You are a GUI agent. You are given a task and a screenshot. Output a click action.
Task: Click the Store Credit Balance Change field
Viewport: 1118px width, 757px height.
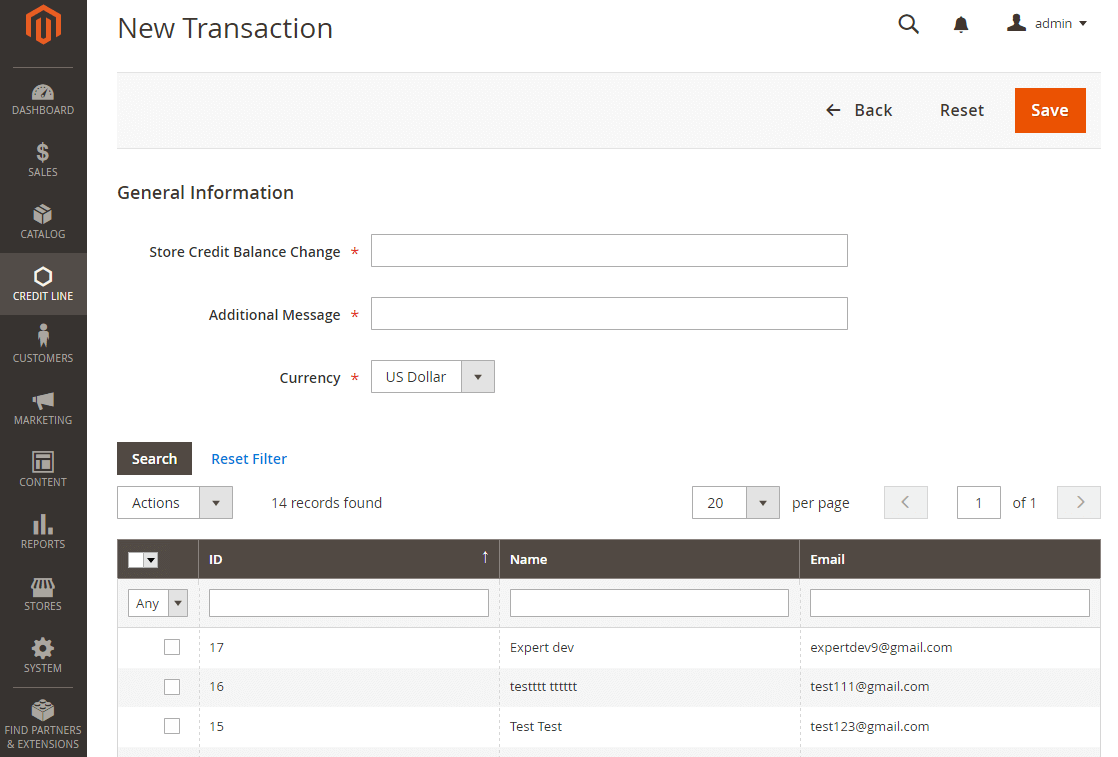click(609, 251)
